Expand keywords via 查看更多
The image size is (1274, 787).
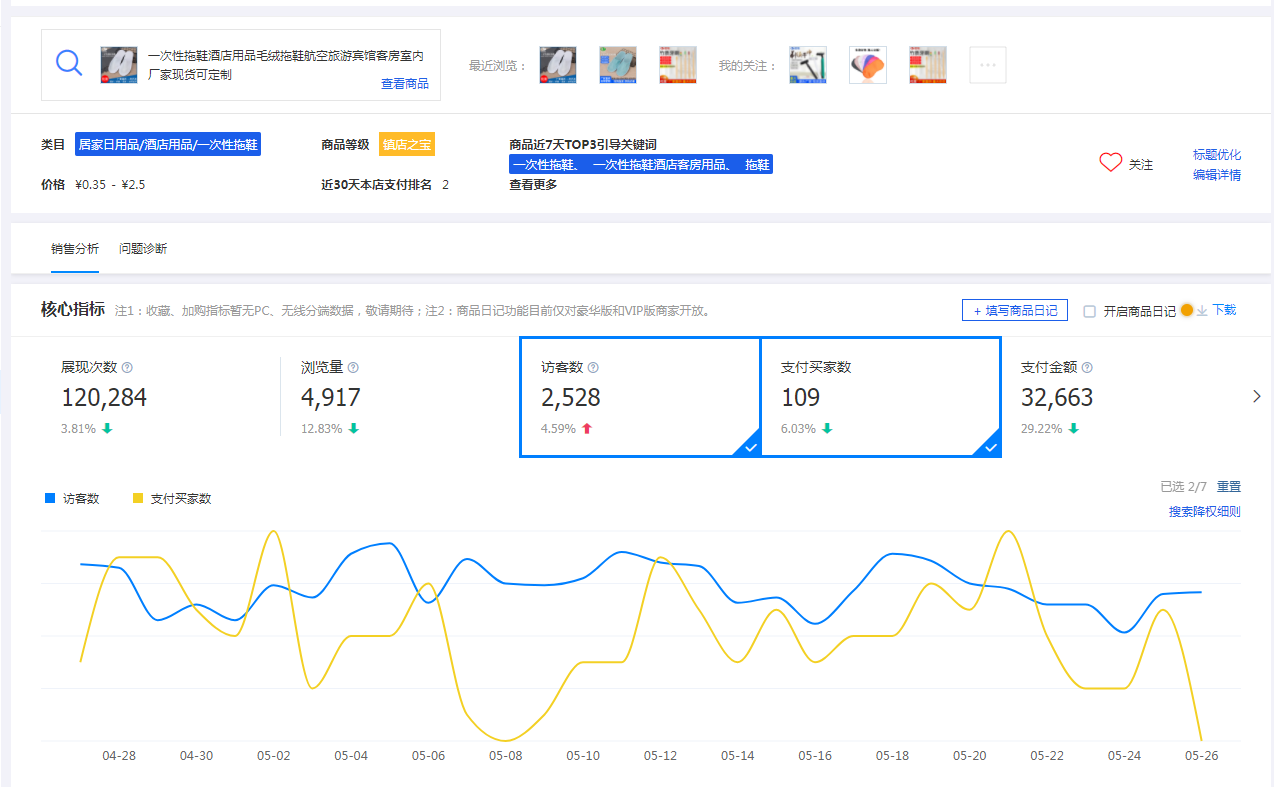(x=533, y=185)
